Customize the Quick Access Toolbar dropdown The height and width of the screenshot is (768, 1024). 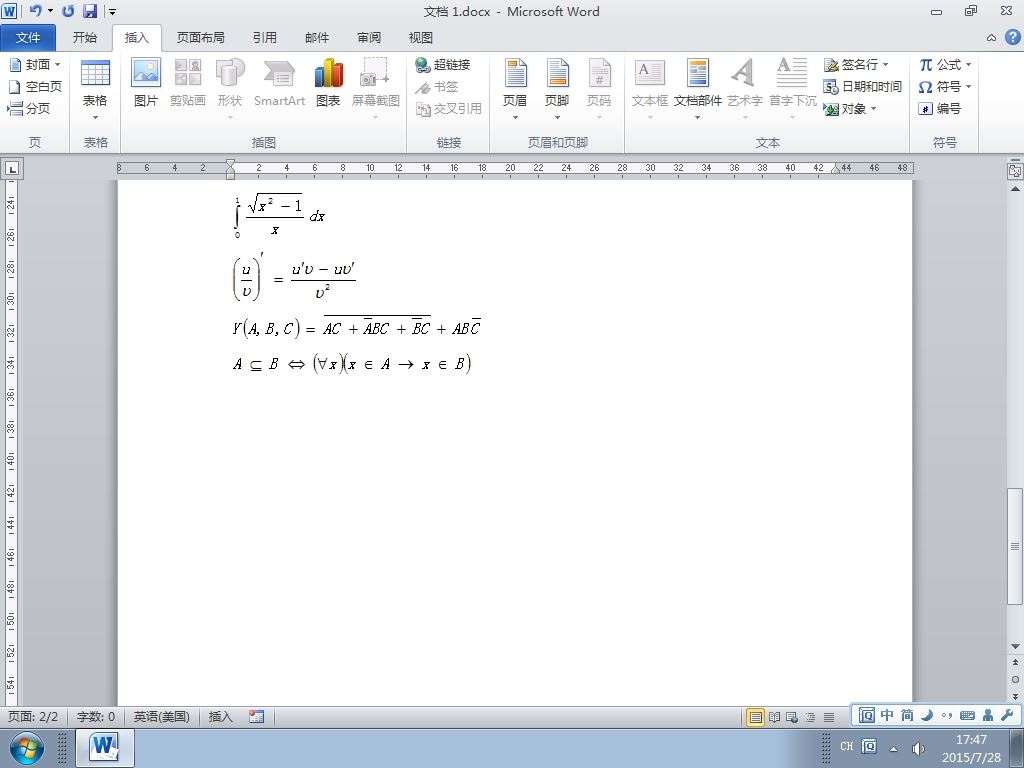pos(112,11)
